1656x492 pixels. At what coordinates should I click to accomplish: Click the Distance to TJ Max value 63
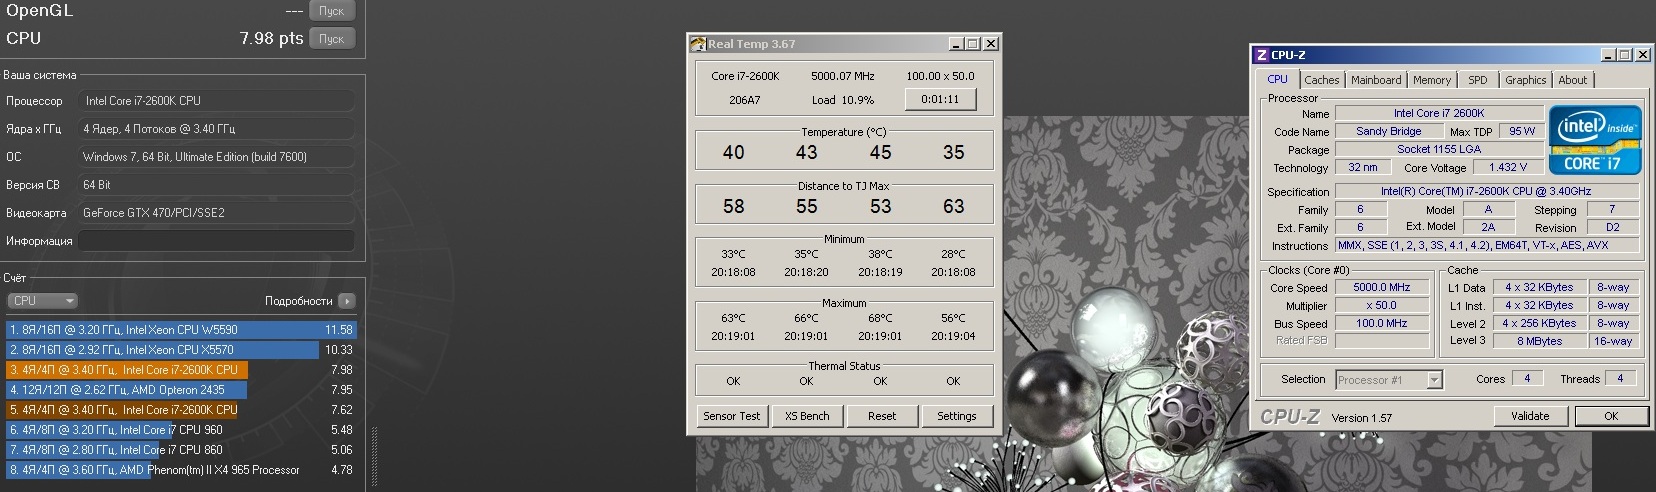(x=953, y=206)
